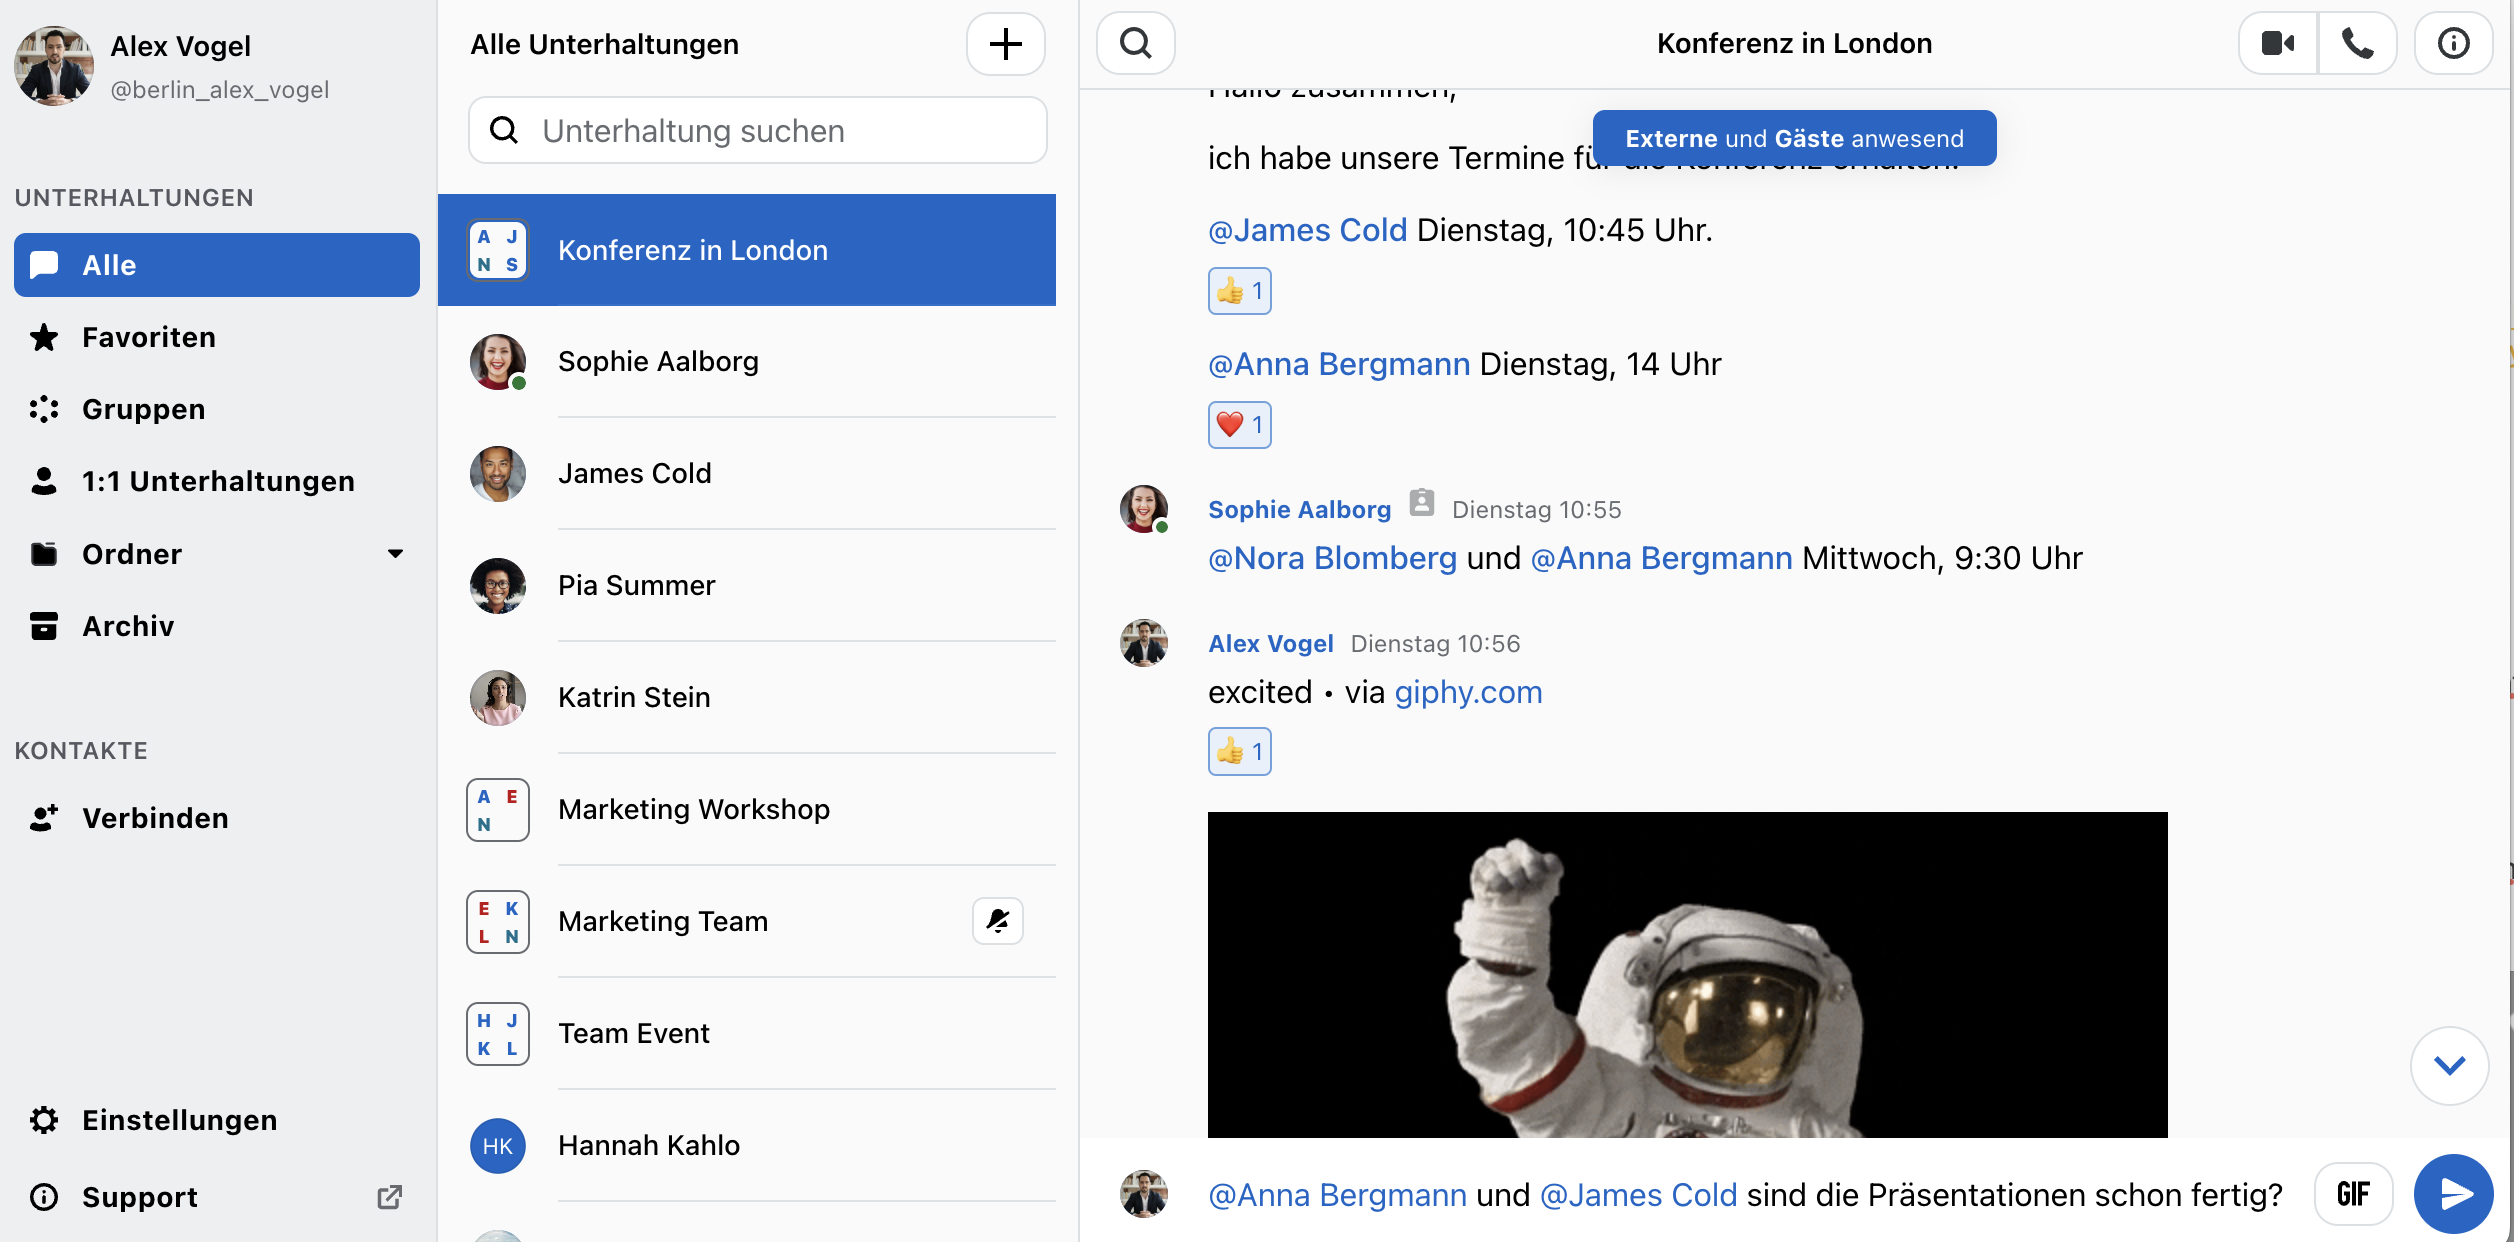Click the Alex Vogel sender name in chat
The image size is (2514, 1242).
pyautogui.click(x=1270, y=643)
